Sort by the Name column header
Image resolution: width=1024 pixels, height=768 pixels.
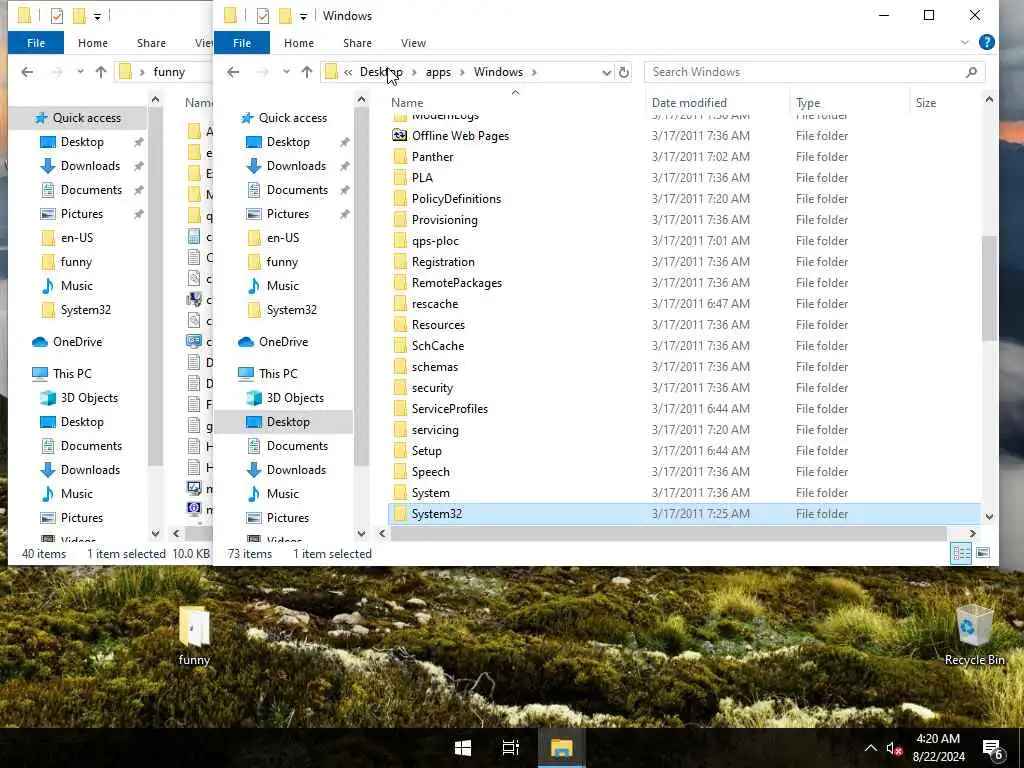[x=407, y=103]
